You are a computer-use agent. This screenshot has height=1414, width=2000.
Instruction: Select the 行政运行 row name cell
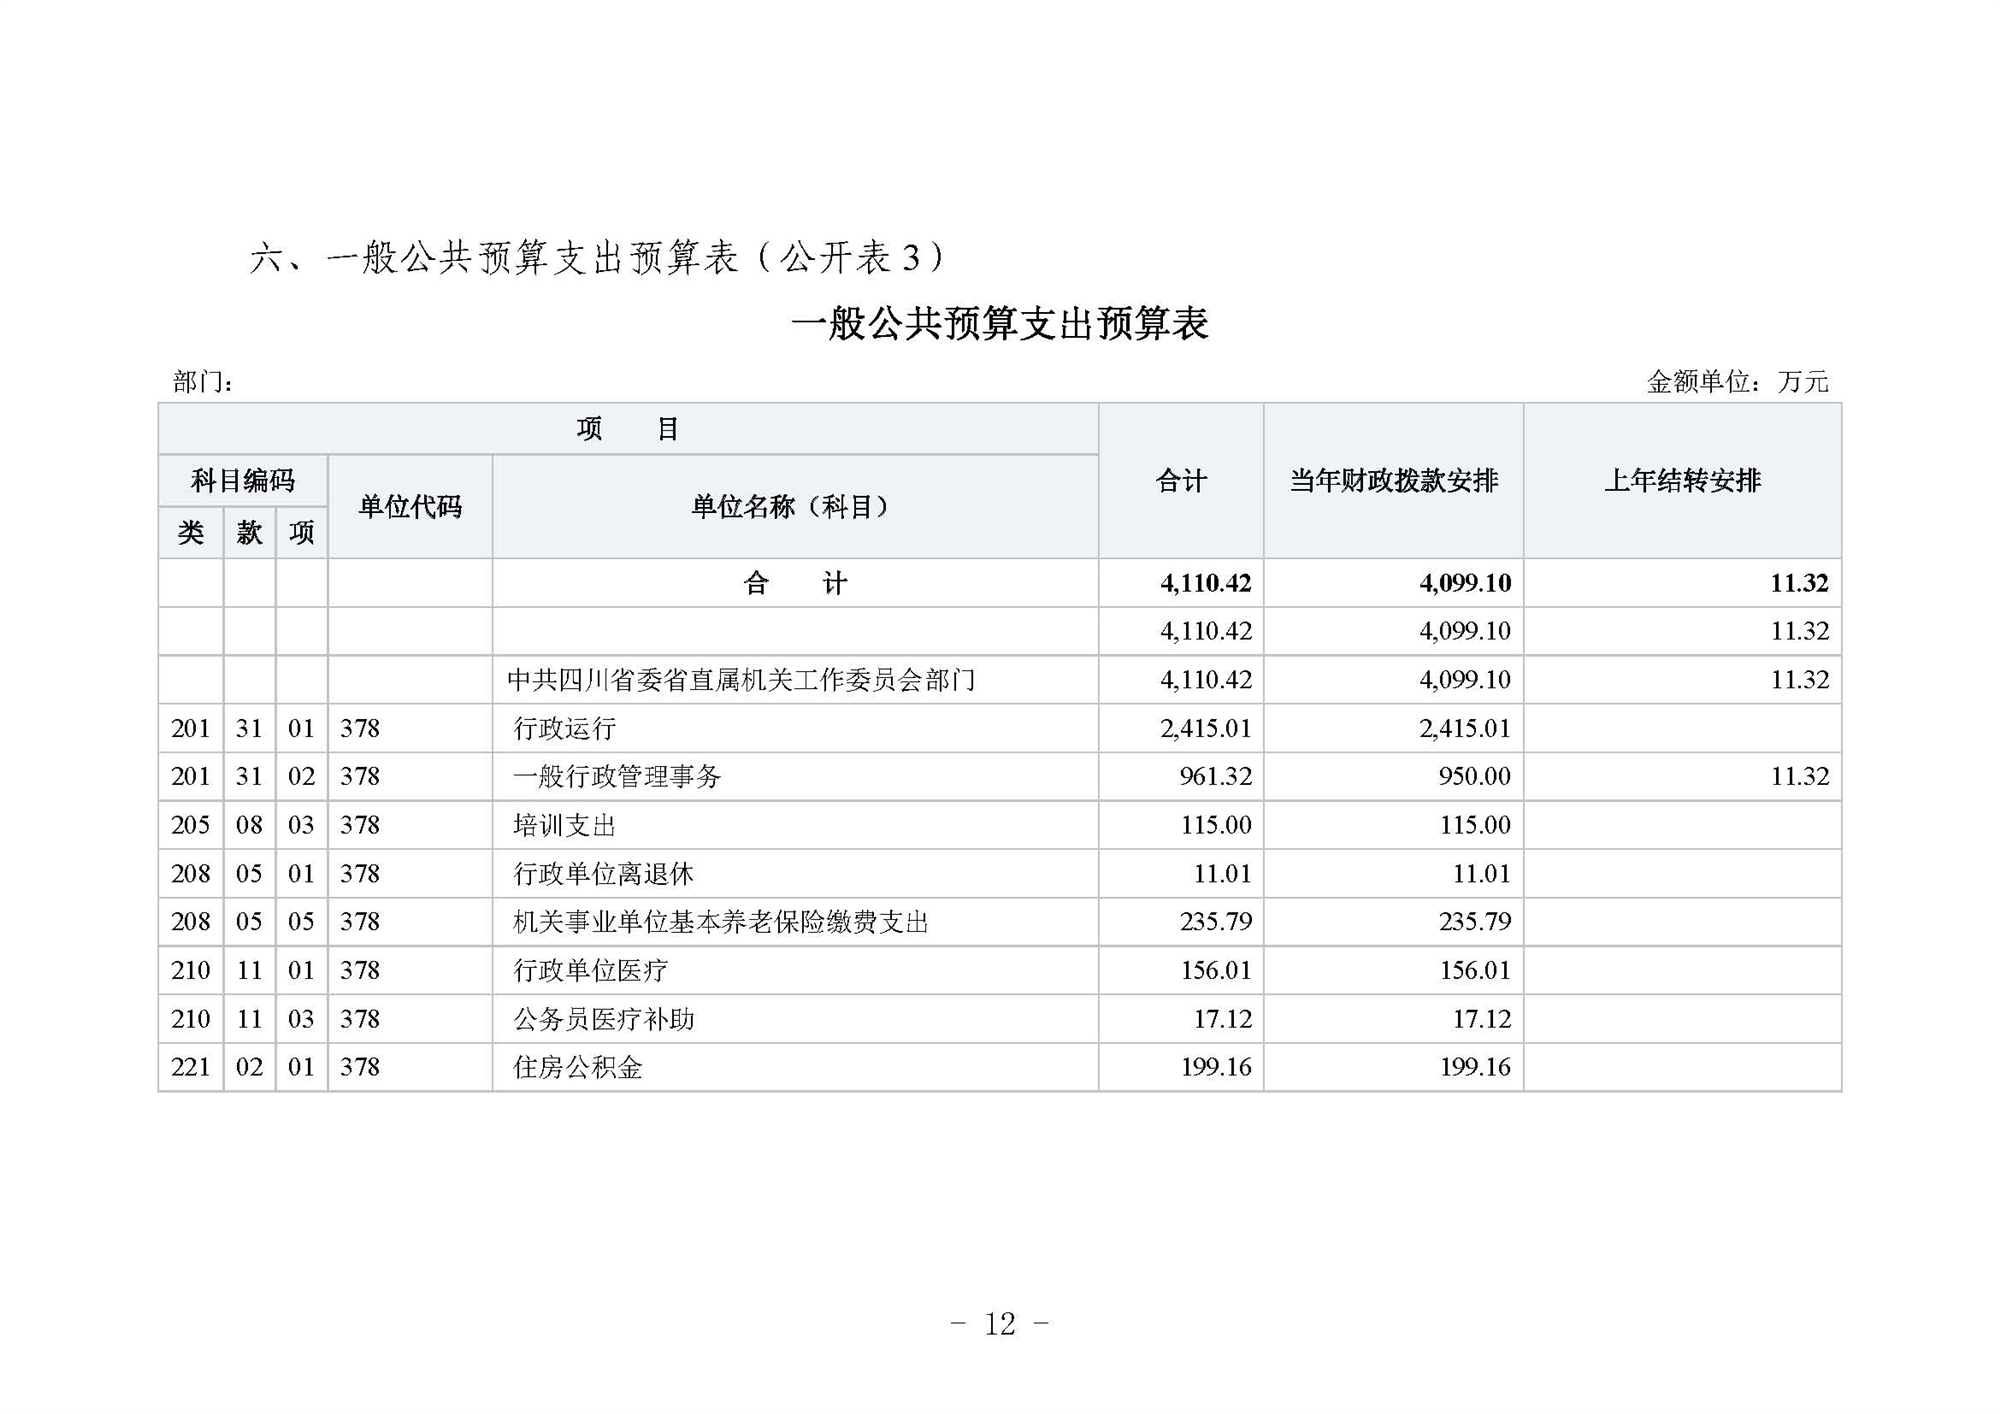tap(565, 728)
